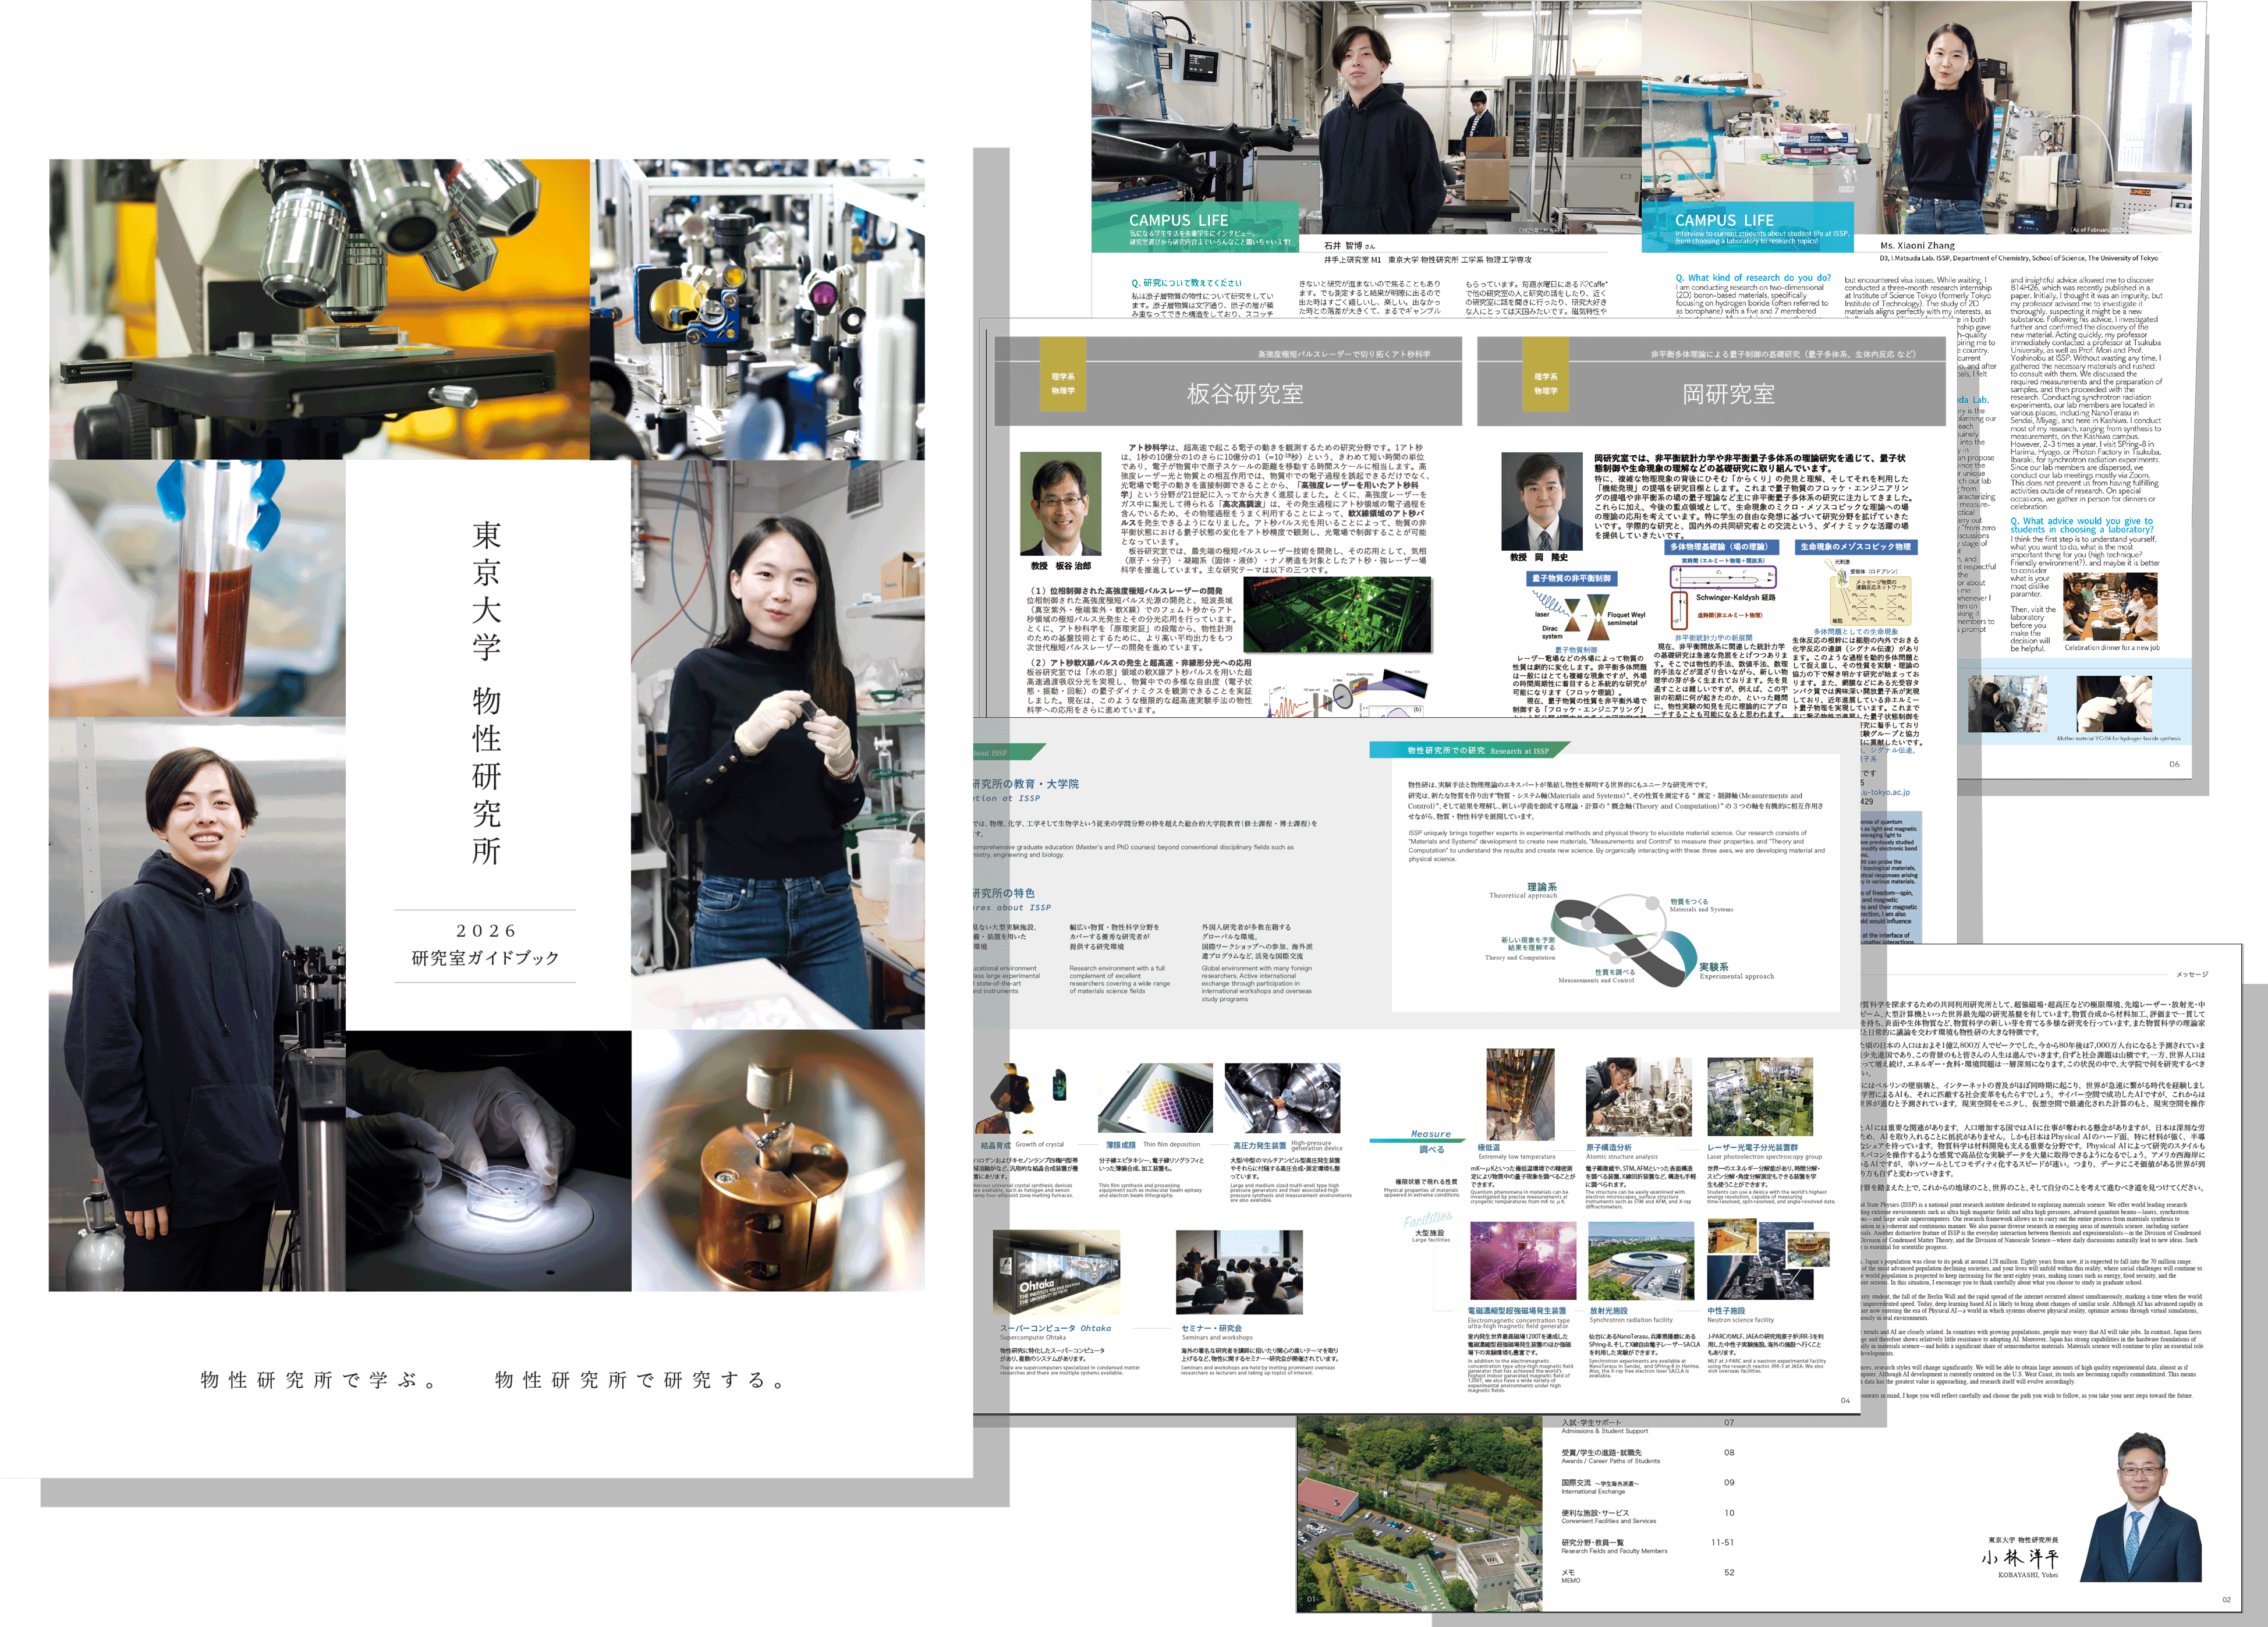Open the portrait of Professor 板谷 治郎
This screenshot has height=1627, width=2268.
click(x=1060, y=503)
